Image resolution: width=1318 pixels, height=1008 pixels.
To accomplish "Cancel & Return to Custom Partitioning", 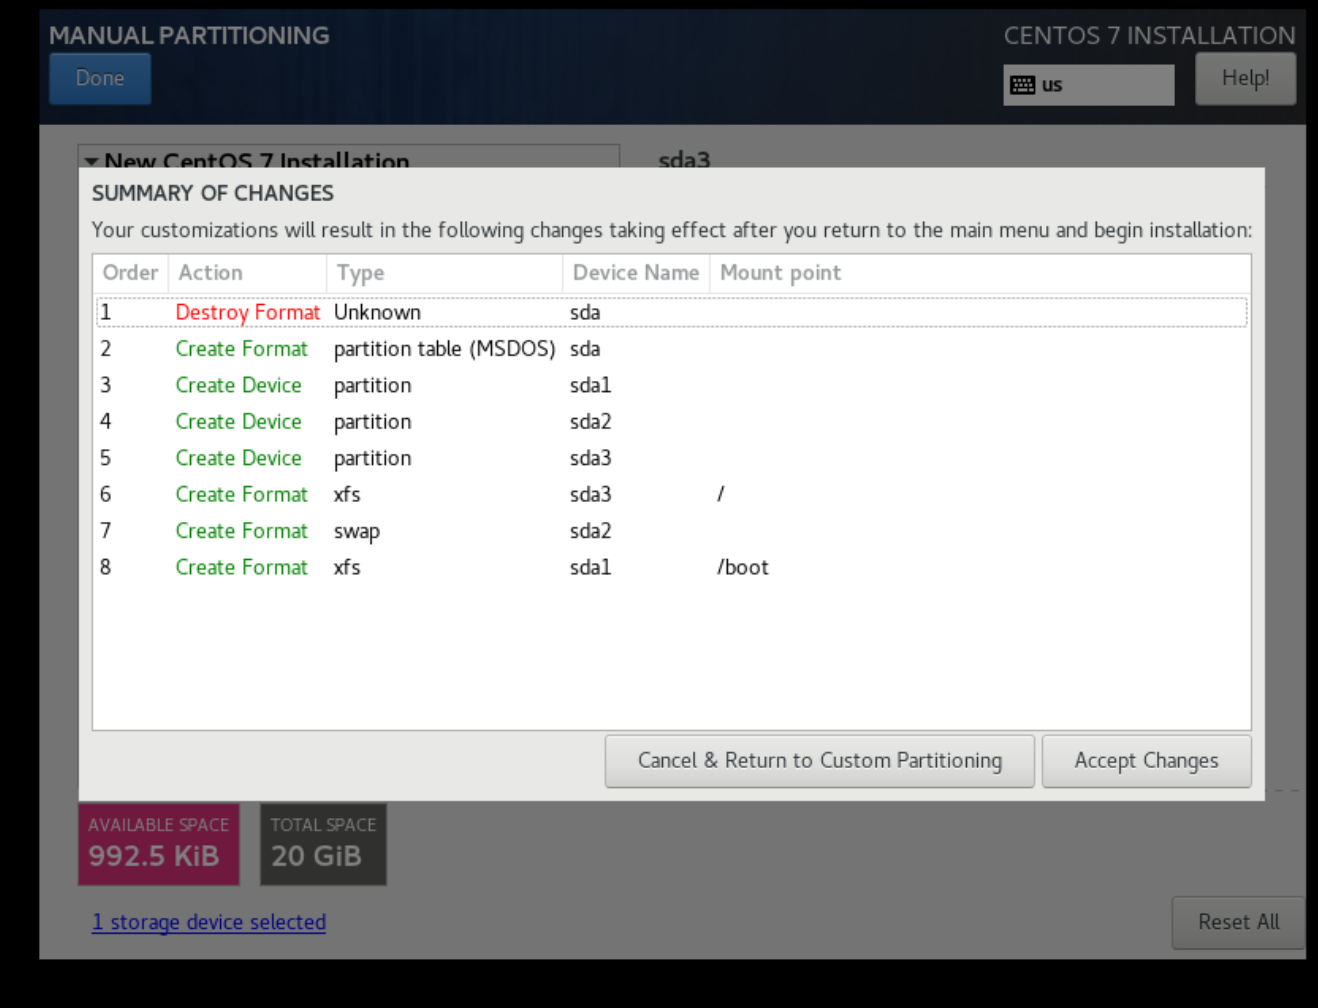I will (x=819, y=761).
